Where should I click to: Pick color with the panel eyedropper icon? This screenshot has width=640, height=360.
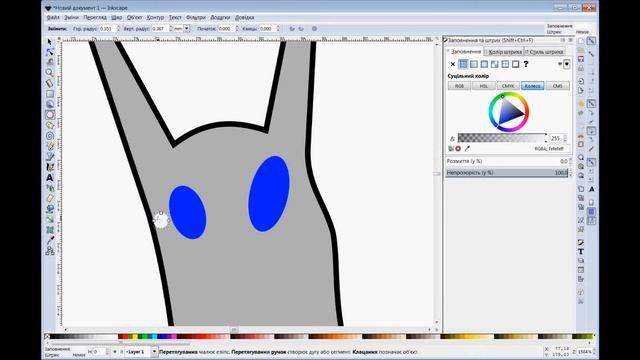[467, 149]
